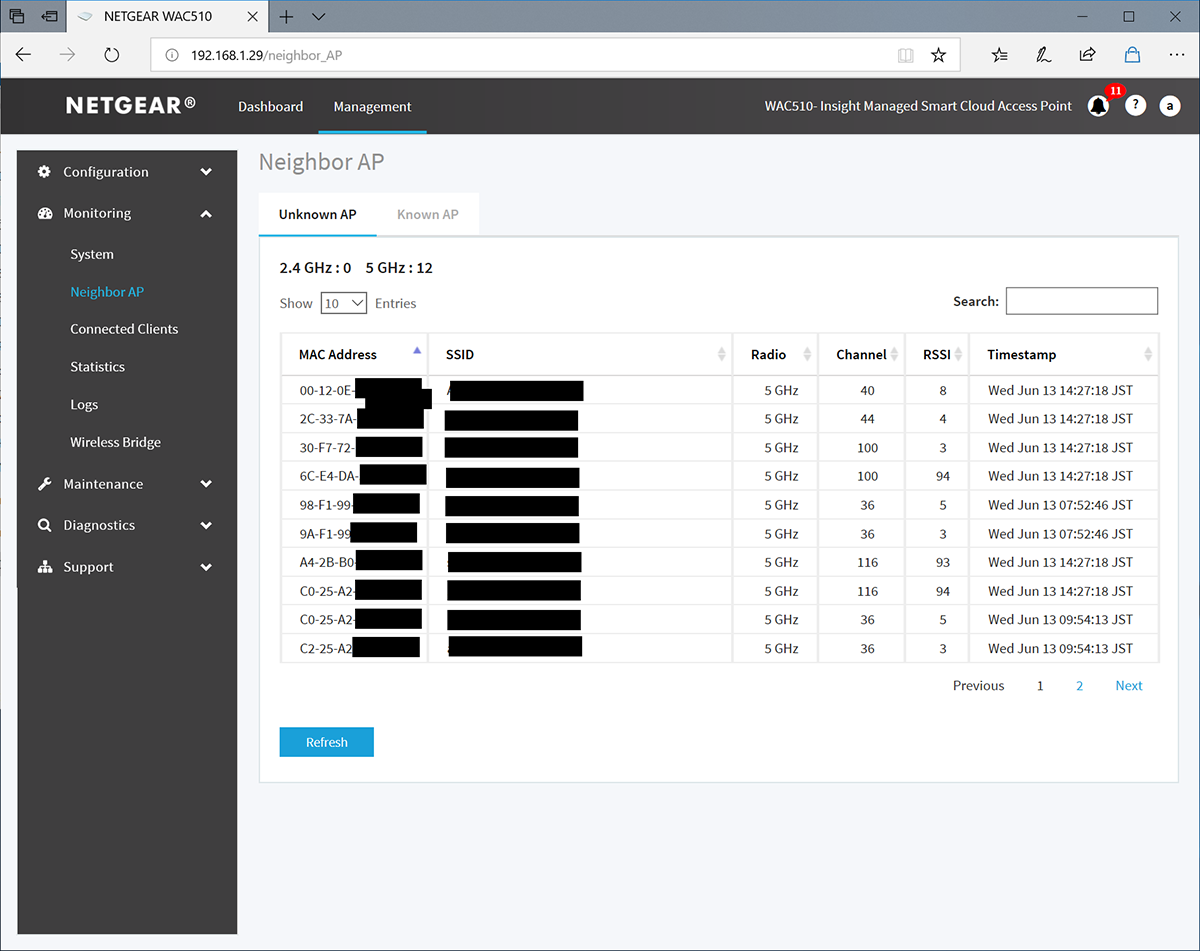Click the browser share icon

click(1087, 56)
